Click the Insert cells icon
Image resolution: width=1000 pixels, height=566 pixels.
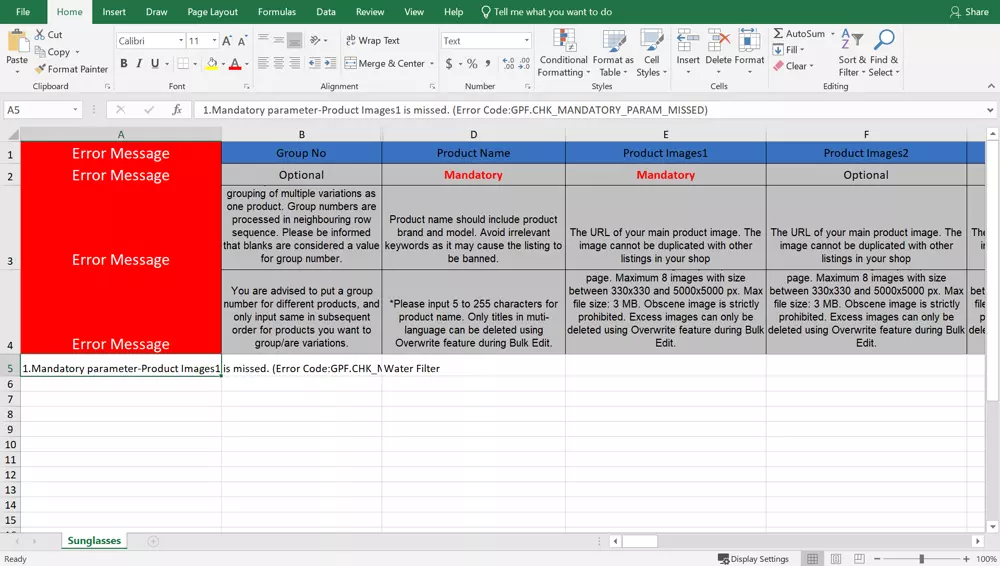688,41
